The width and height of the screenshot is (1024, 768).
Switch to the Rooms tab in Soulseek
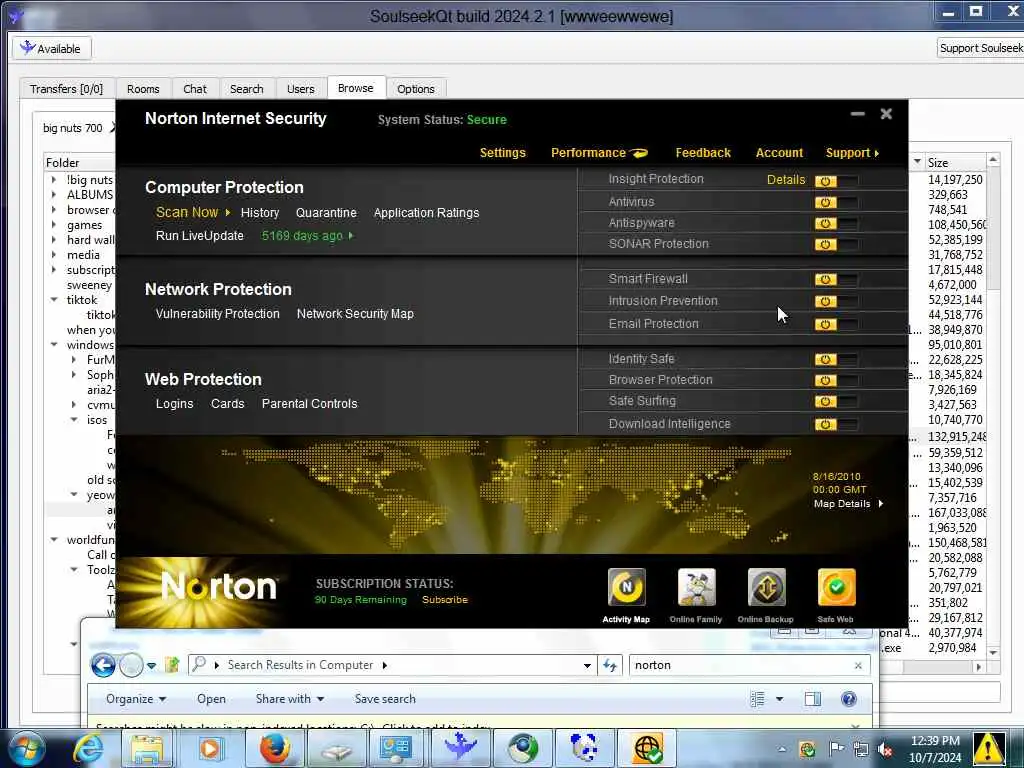143,89
